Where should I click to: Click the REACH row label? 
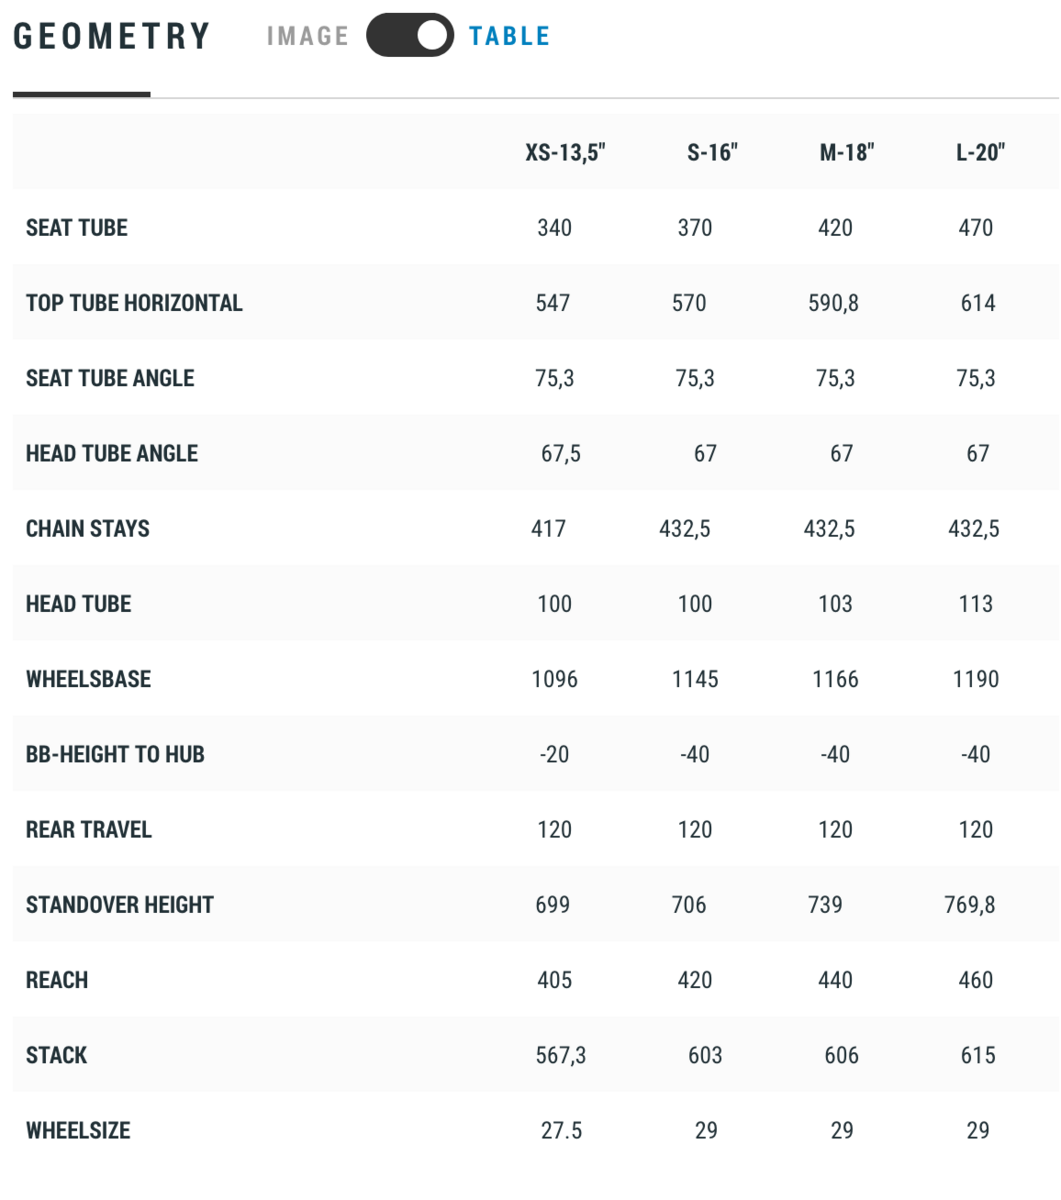coord(57,980)
